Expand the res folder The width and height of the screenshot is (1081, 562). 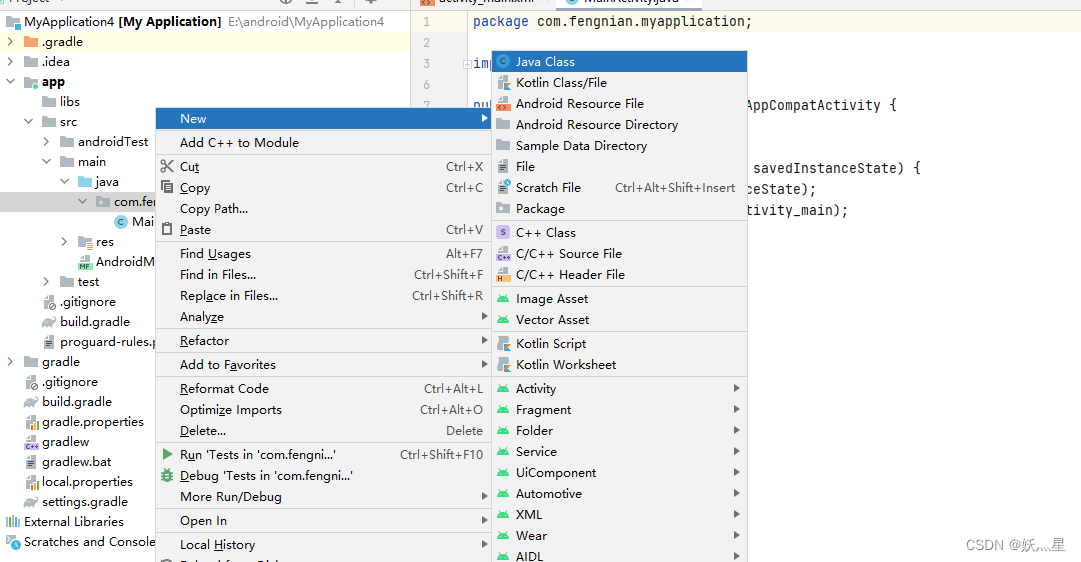click(x=64, y=241)
